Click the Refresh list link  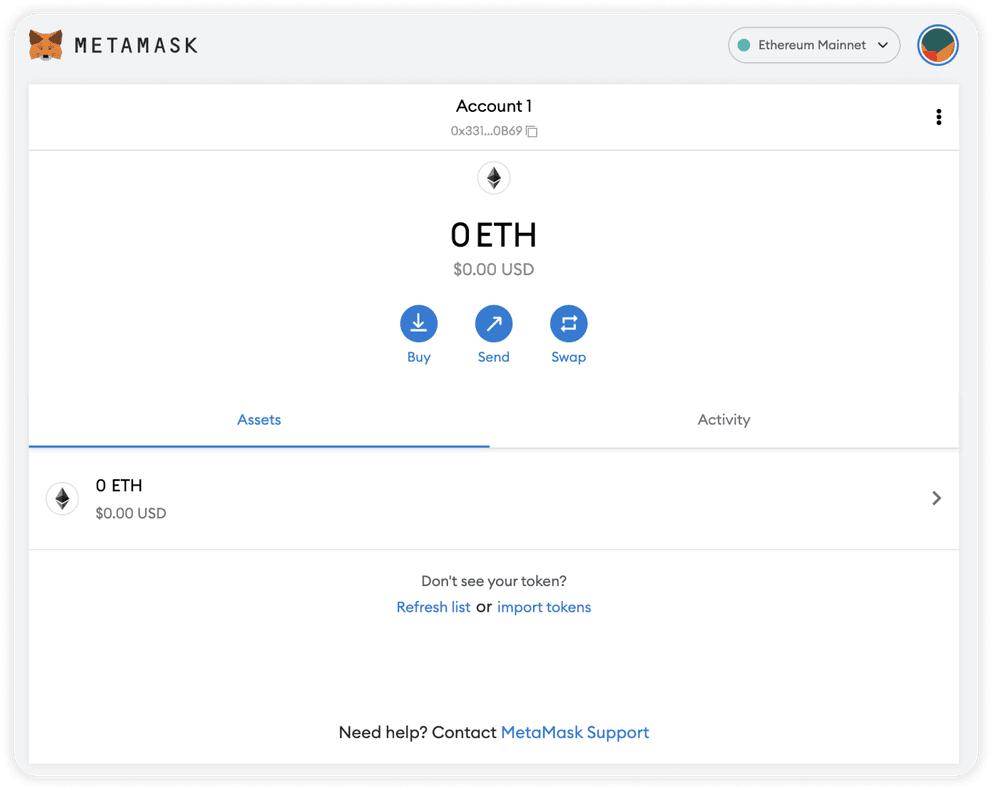433,607
